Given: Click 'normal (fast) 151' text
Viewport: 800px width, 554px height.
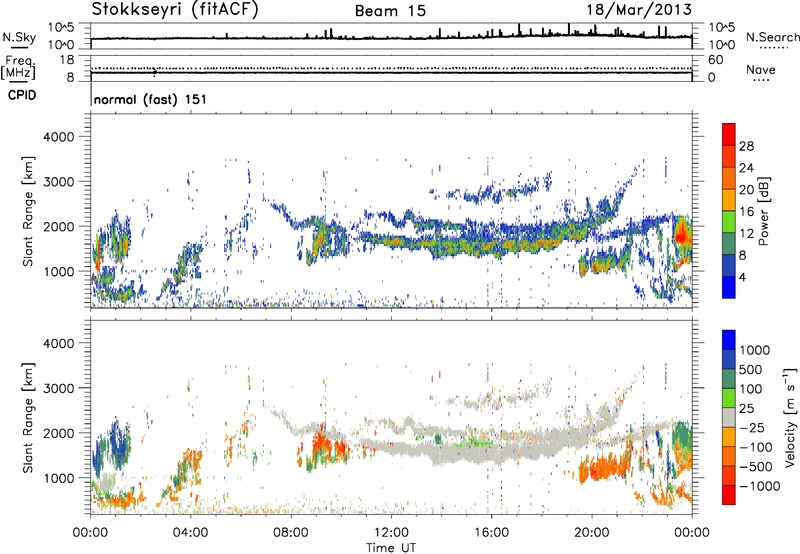Looking at the screenshot, I should coord(151,99).
